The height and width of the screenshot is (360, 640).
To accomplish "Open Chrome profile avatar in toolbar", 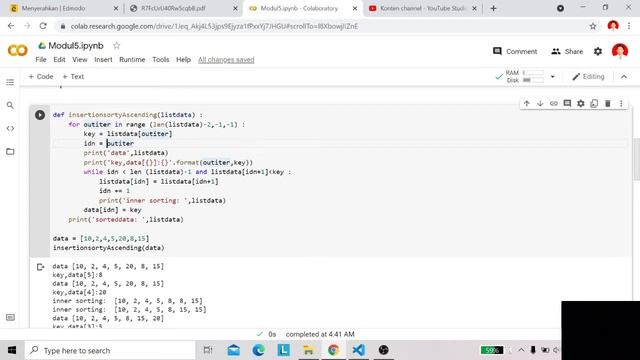I will click(x=613, y=26).
